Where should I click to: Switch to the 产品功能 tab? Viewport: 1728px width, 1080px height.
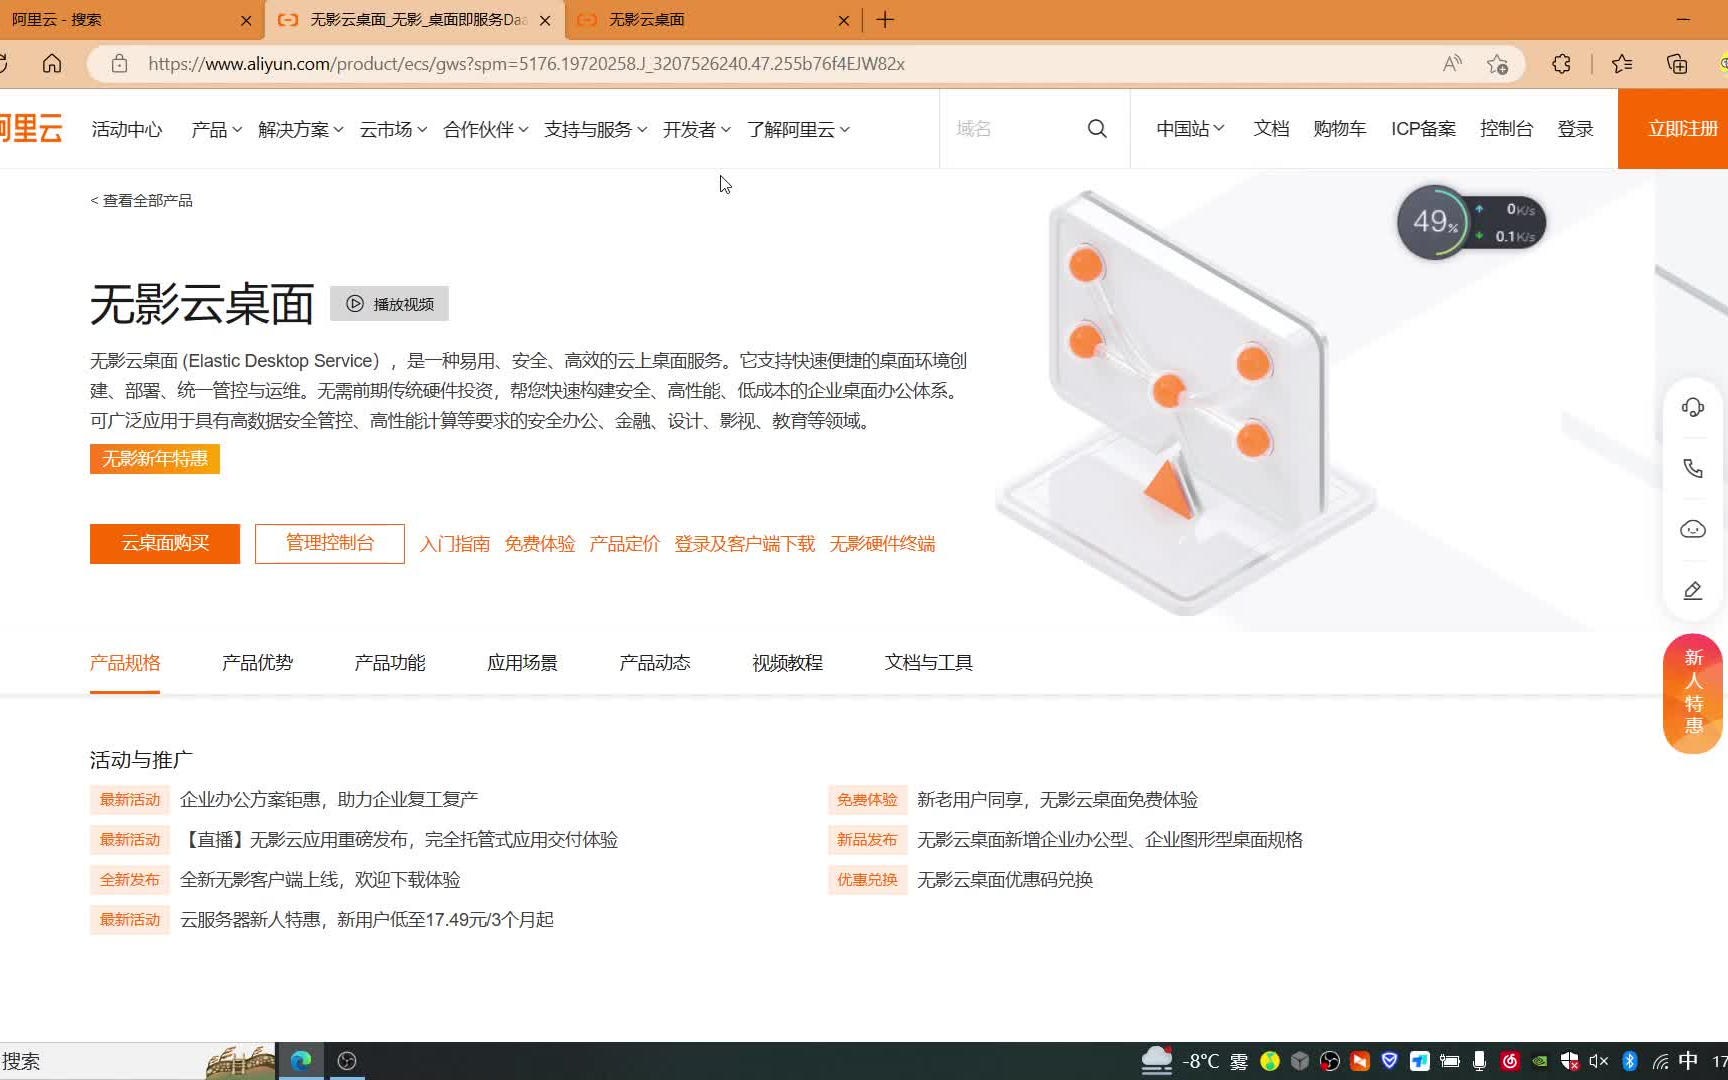click(x=390, y=663)
